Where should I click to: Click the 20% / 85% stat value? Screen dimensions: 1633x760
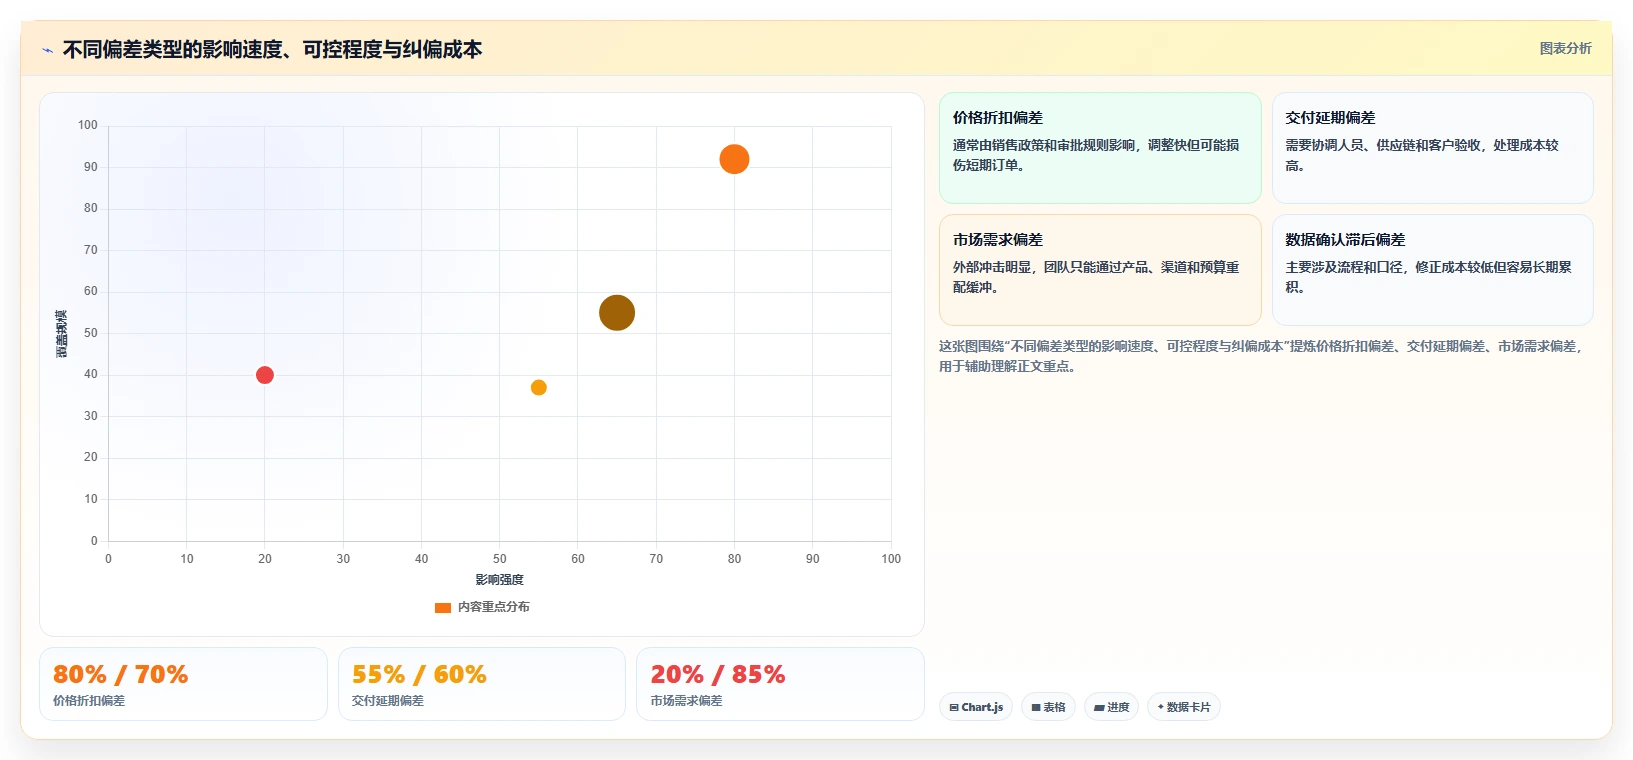pyautogui.click(x=718, y=675)
